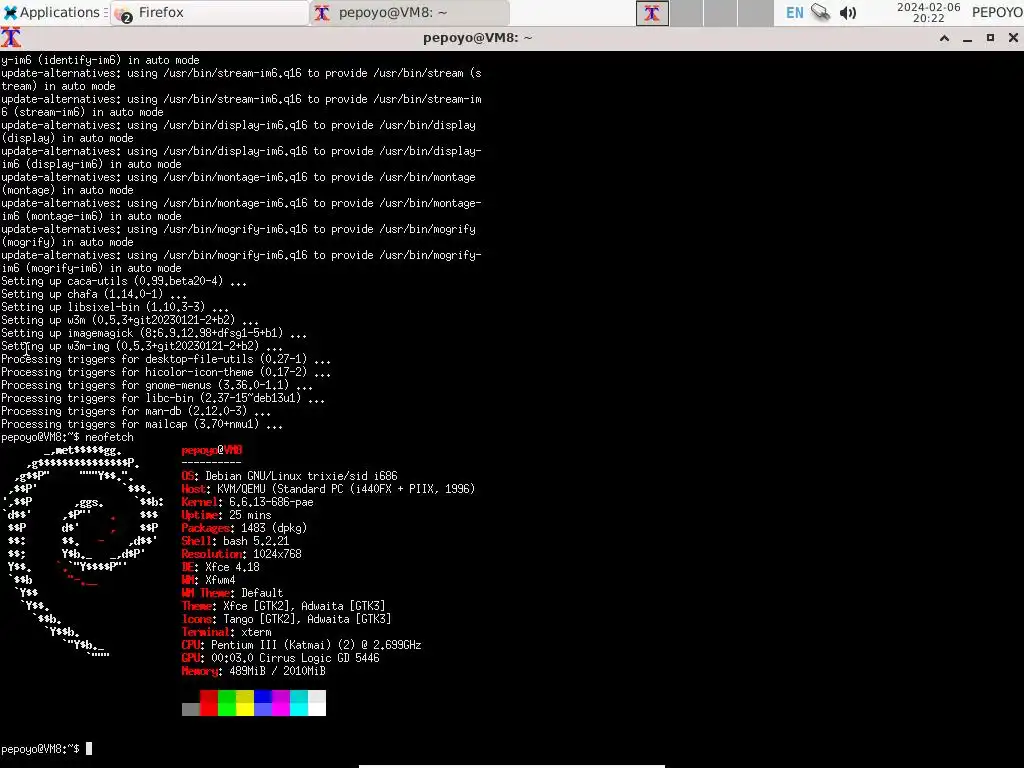Click the final shell prompt cursor

point(89,749)
